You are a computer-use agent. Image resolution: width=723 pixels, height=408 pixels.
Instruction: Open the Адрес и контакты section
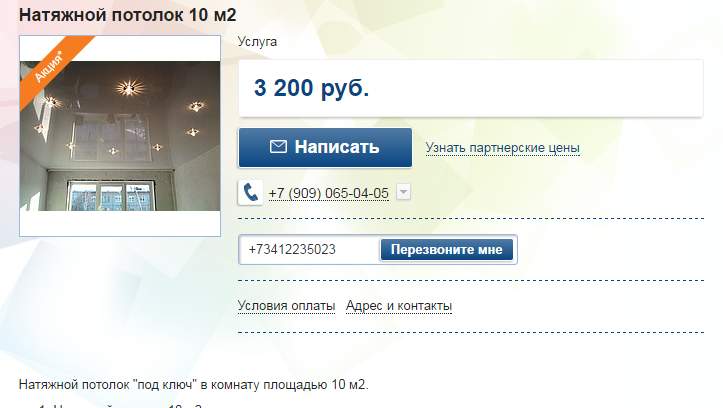tap(399, 306)
